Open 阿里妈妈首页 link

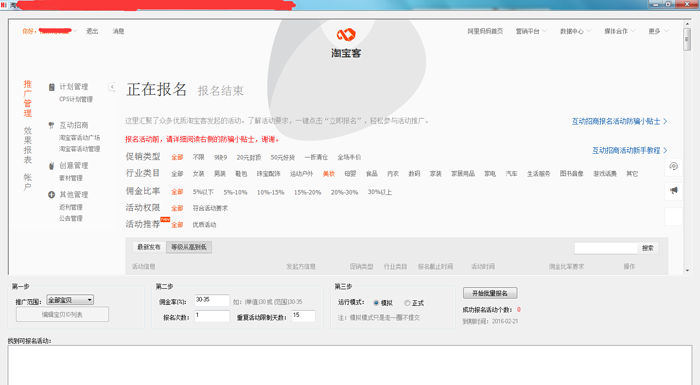[x=485, y=31]
